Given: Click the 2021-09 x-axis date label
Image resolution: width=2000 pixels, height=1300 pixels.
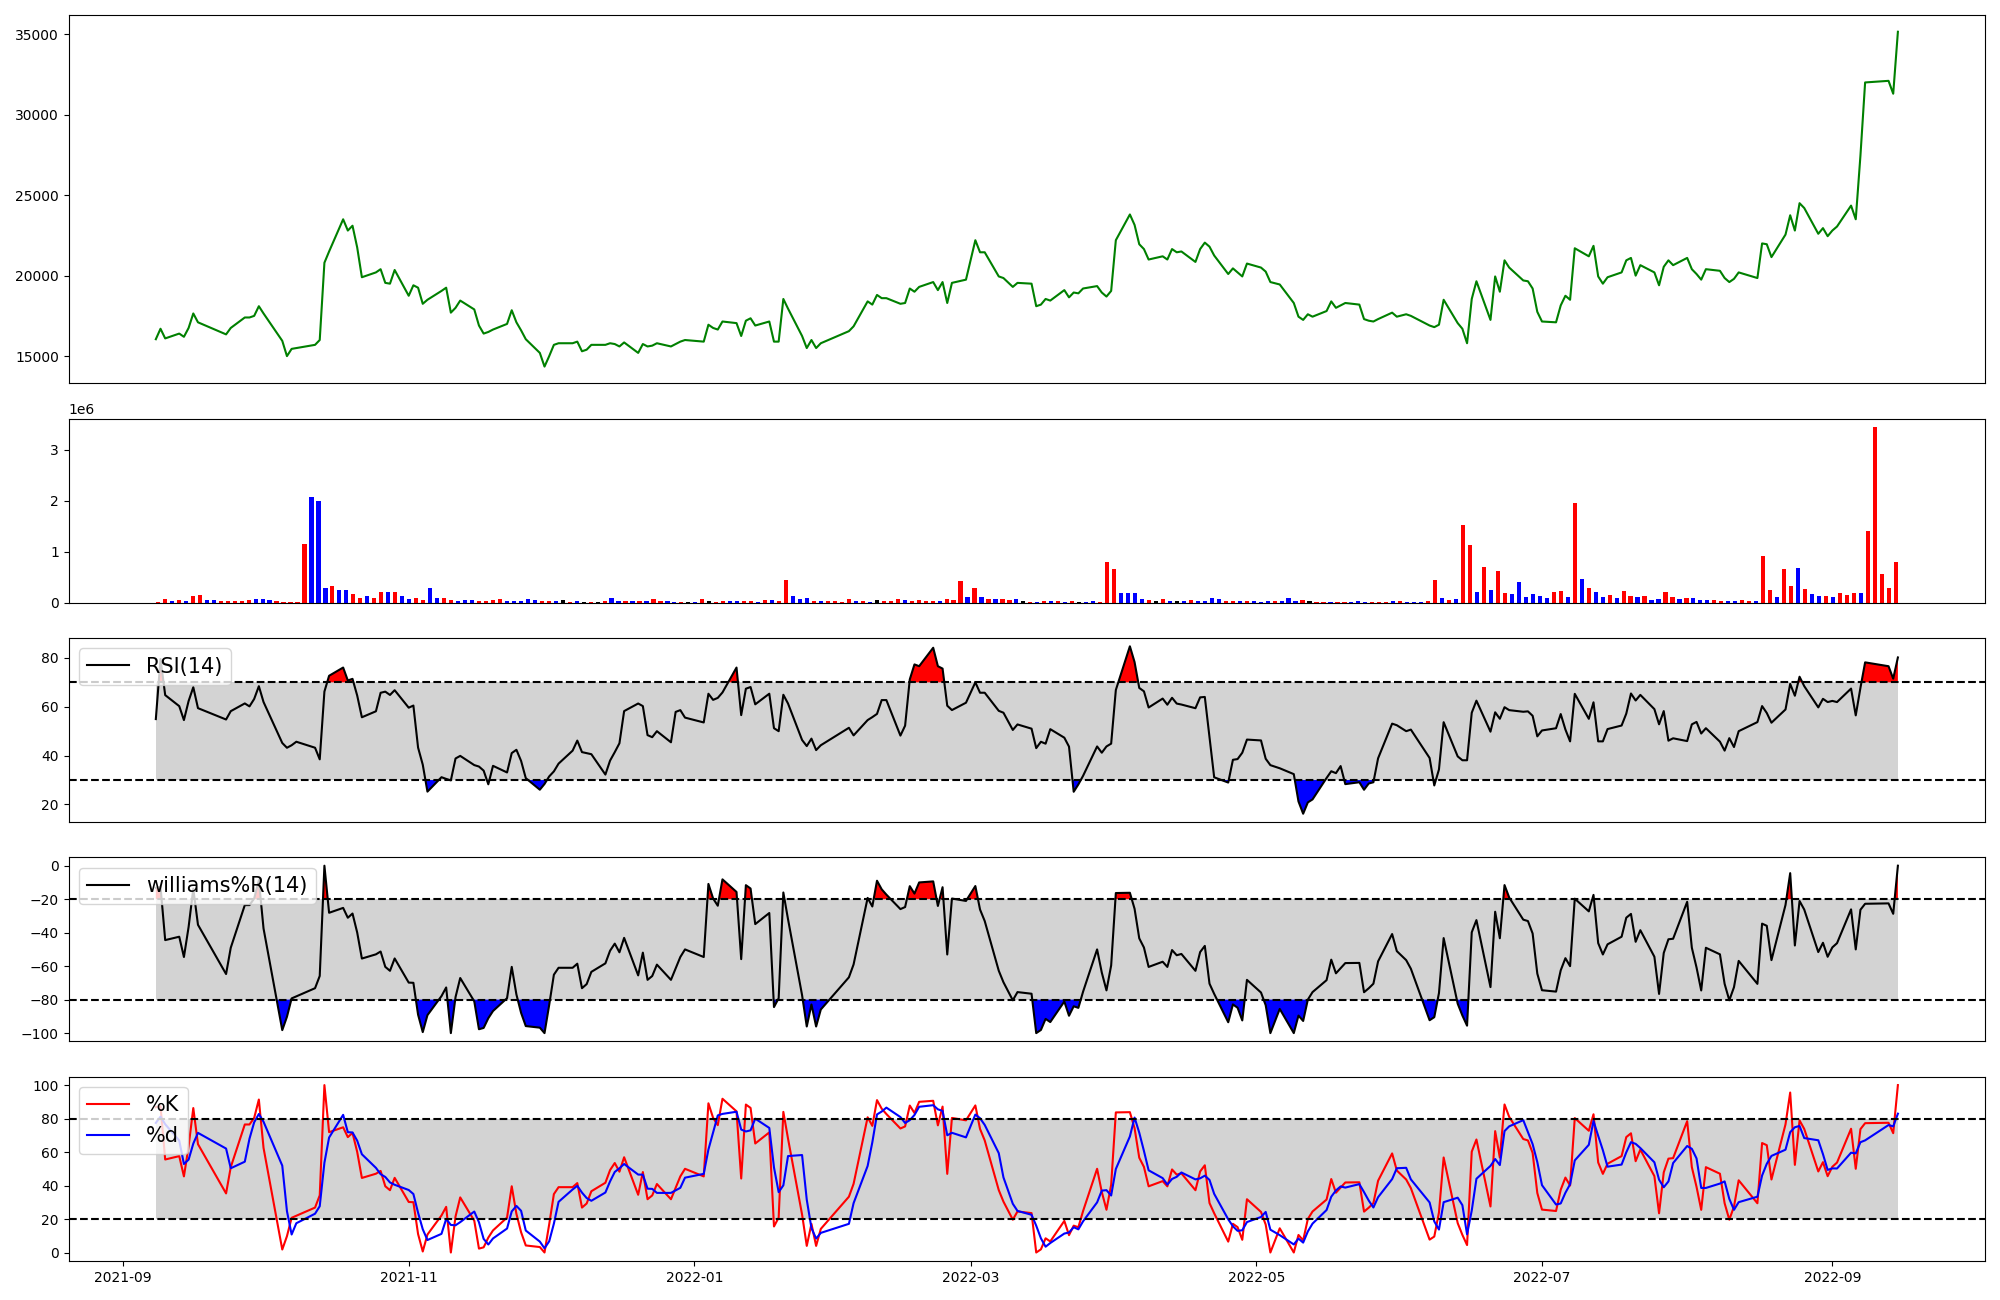Looking at the screenshot, I should click(x=123, y=1277).
